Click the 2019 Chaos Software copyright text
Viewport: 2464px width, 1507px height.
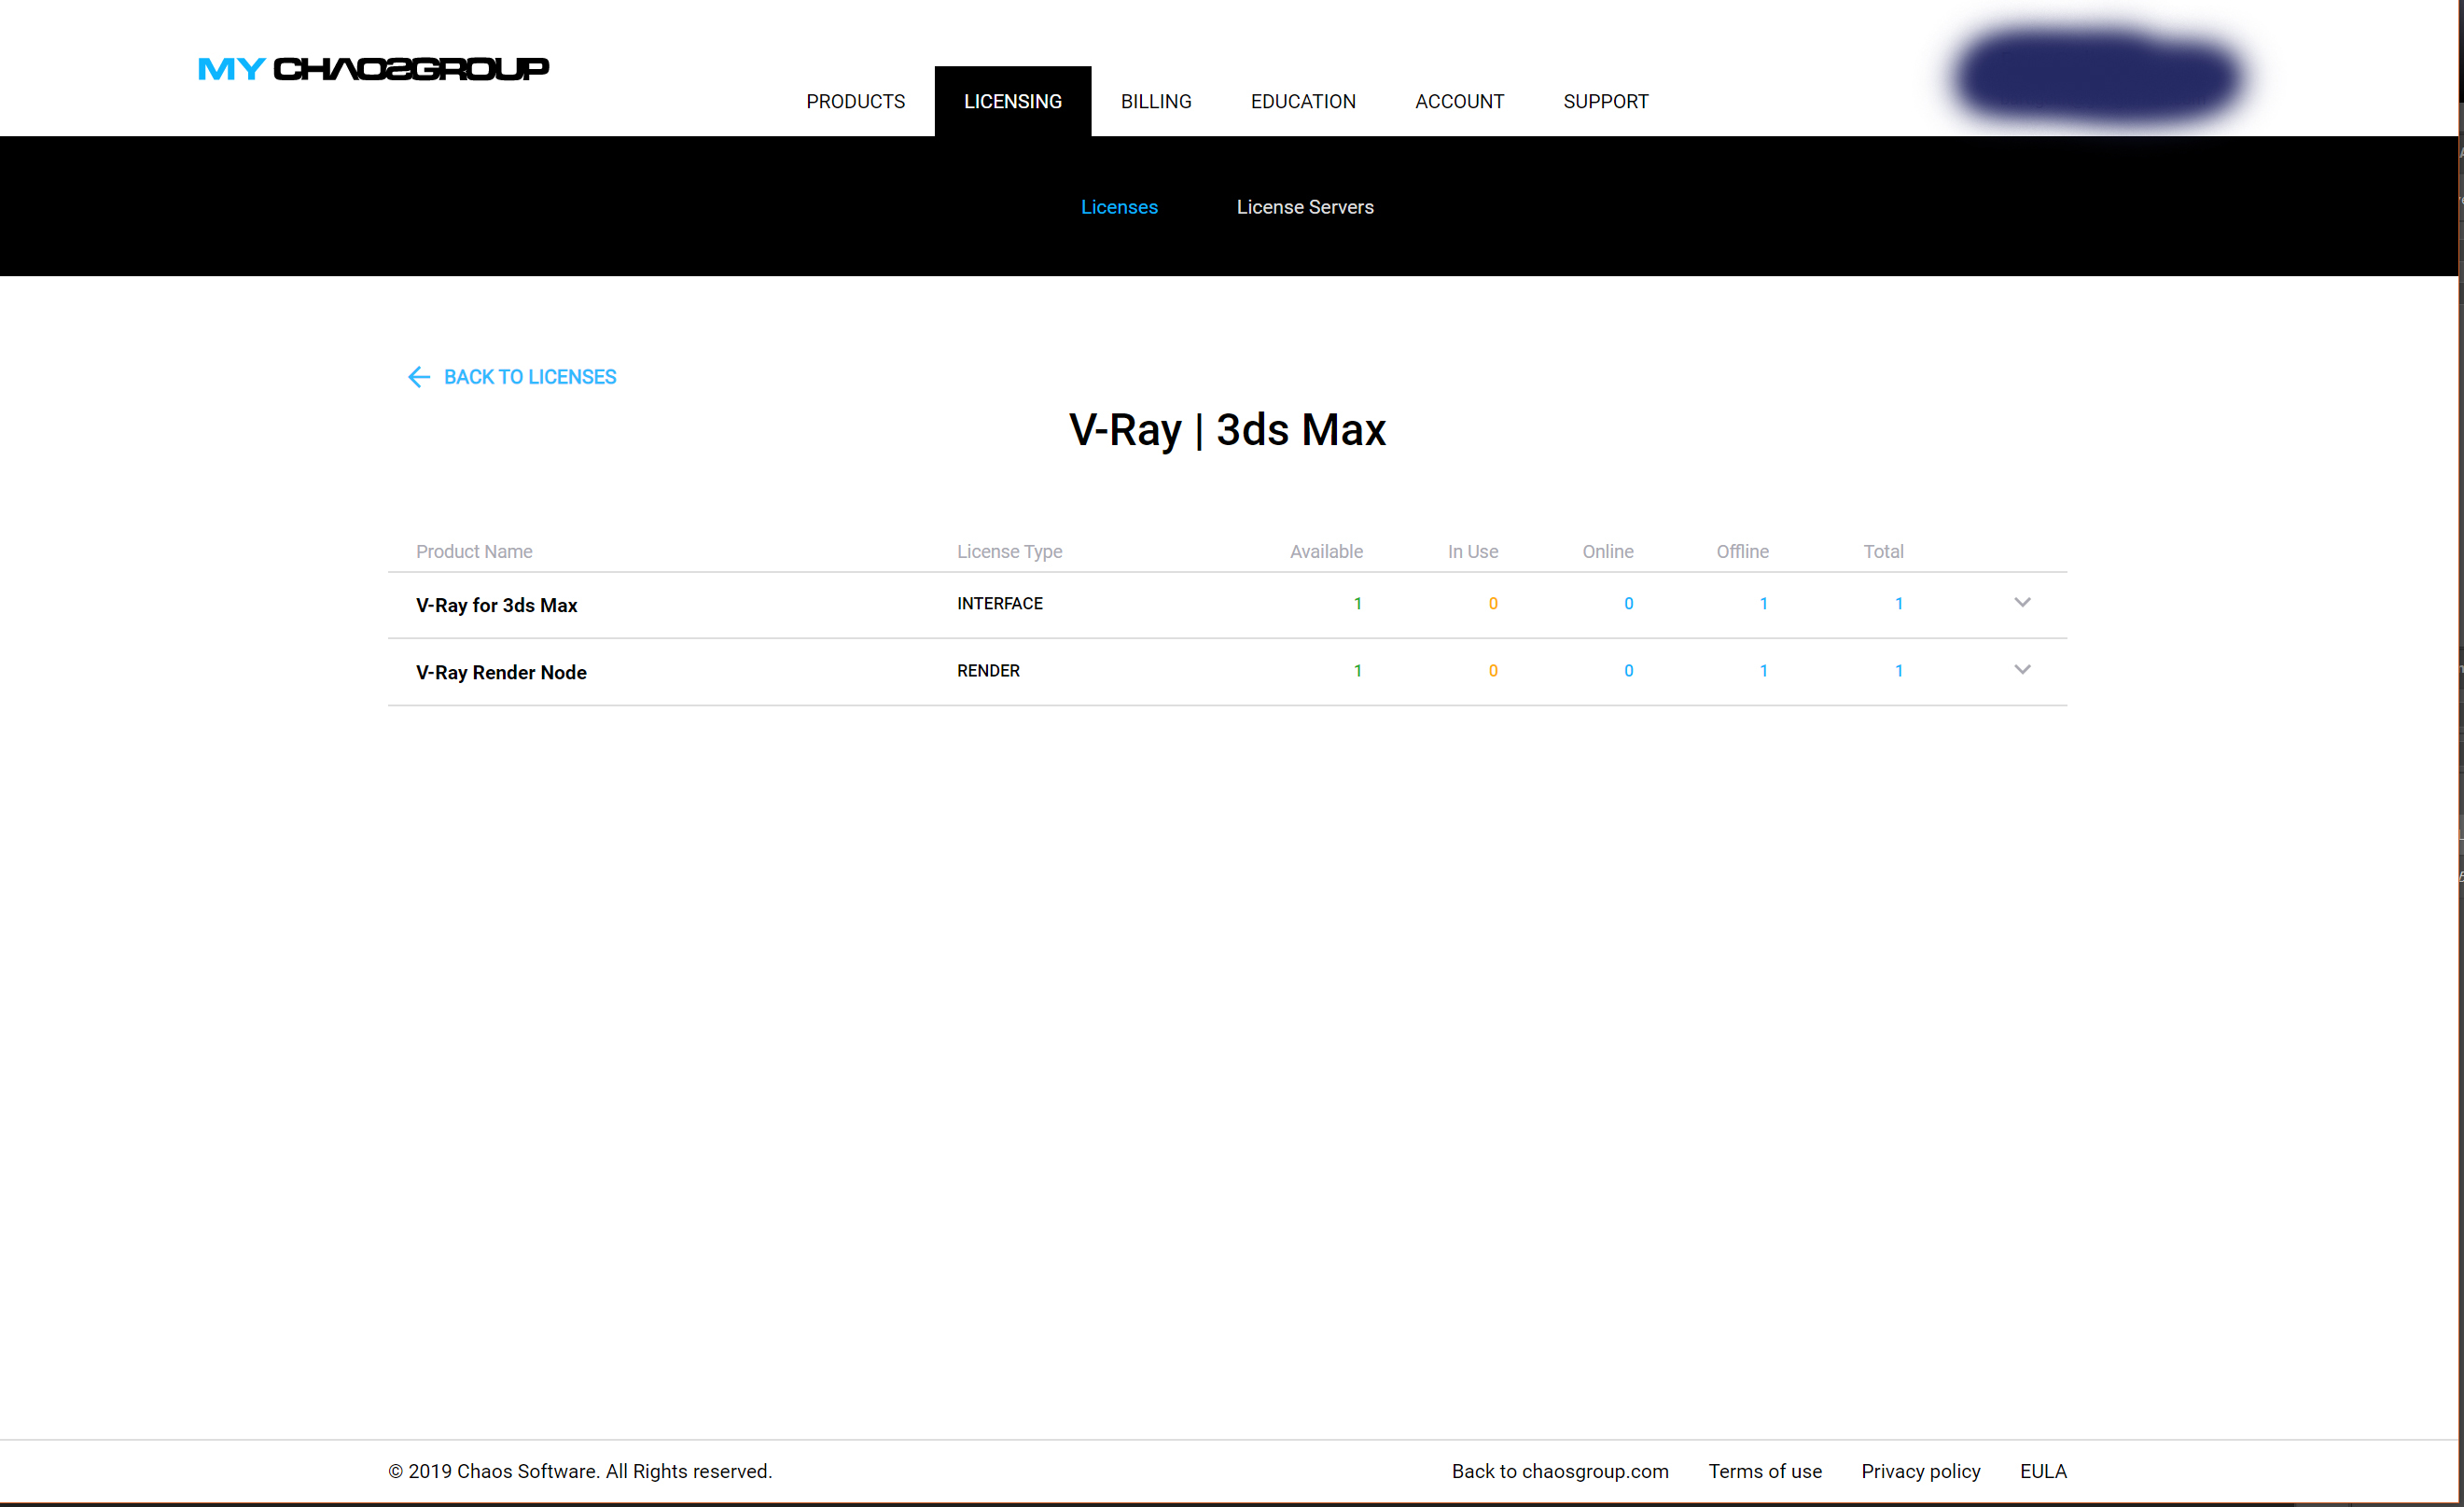(x=580, y=1471)
